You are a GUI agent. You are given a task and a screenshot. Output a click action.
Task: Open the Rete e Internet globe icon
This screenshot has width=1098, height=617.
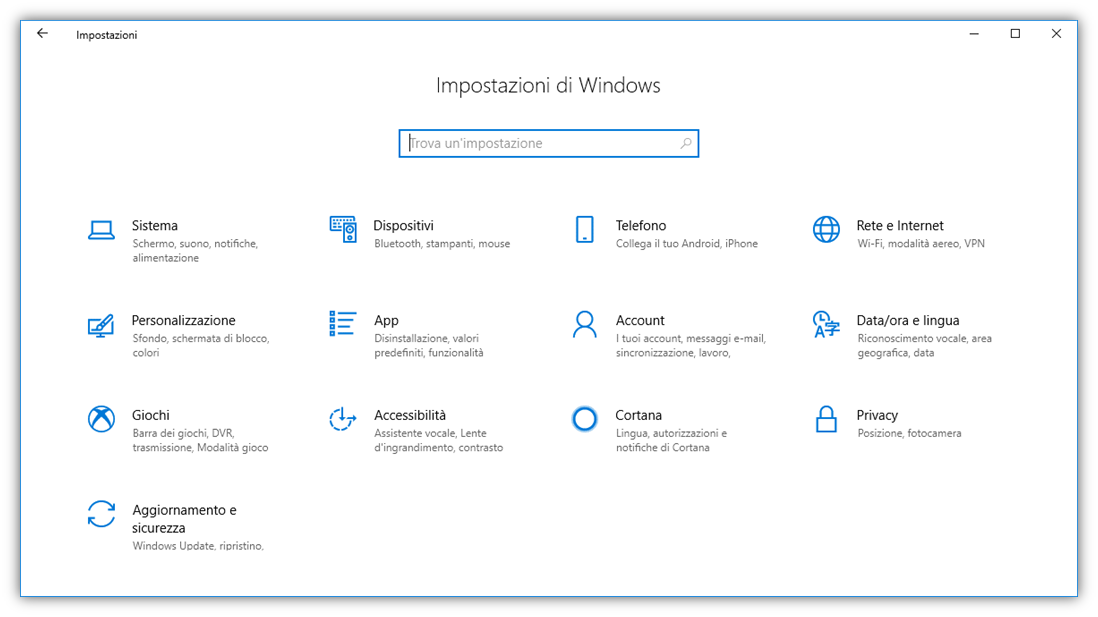tap(826, 229)
